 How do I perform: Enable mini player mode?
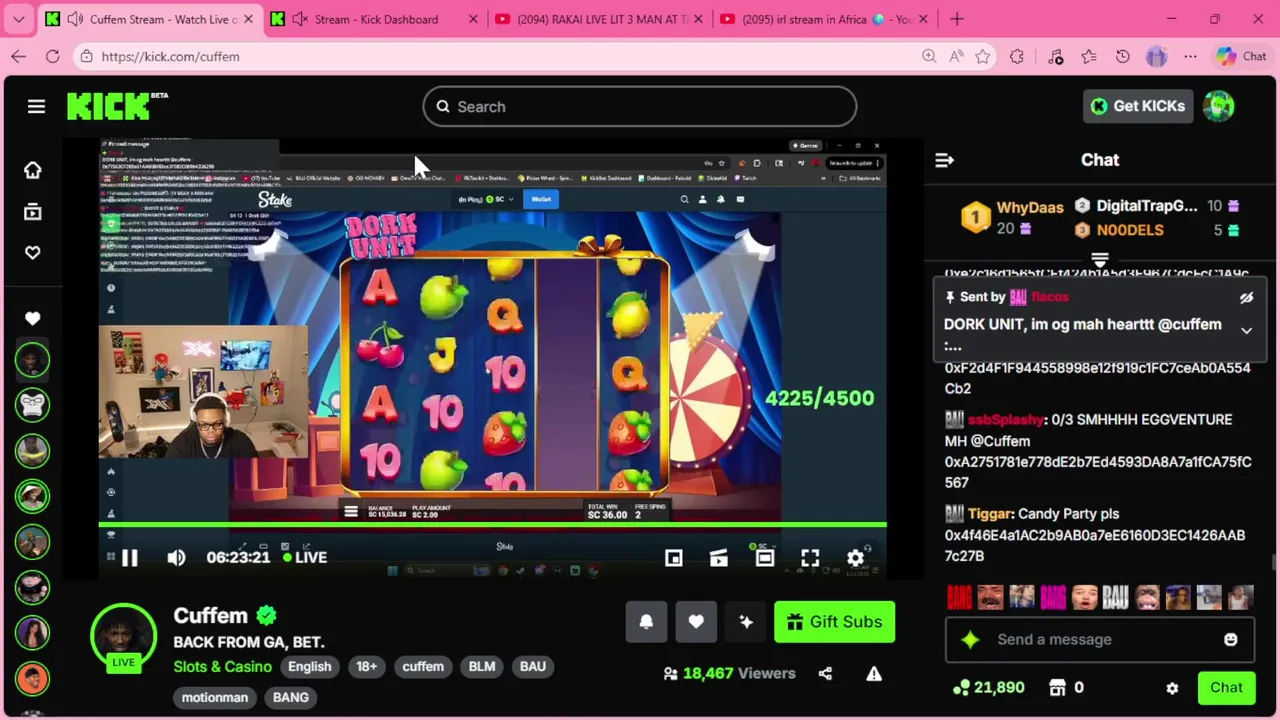674,558
